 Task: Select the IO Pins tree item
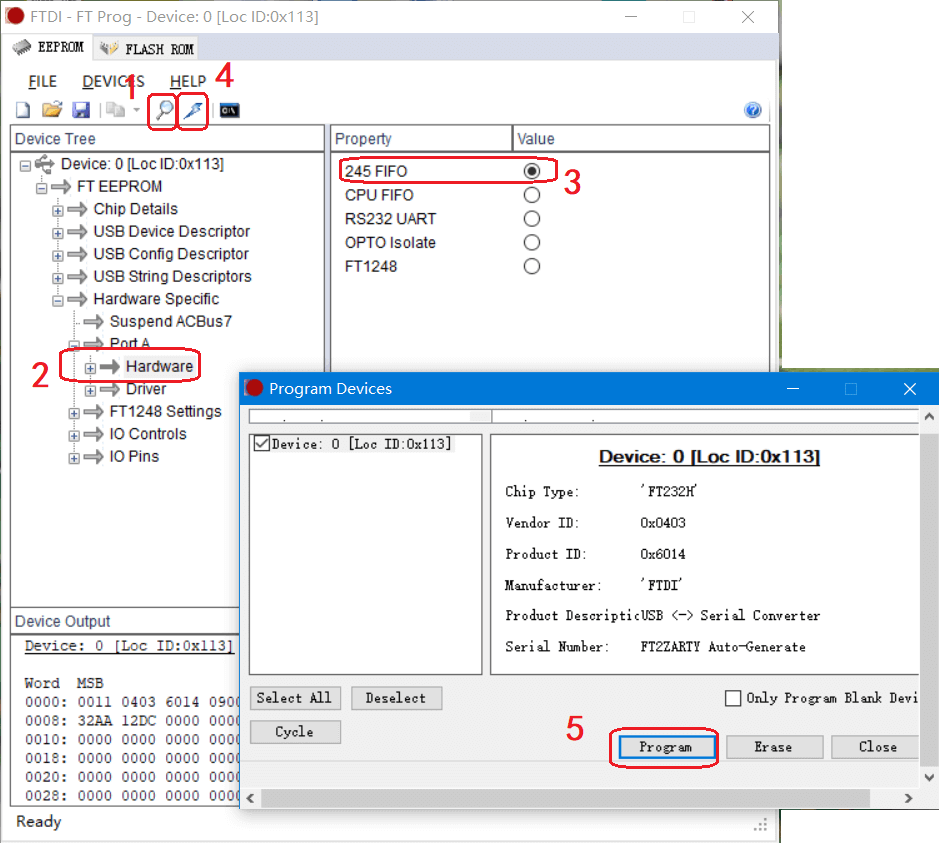(134, 456)
